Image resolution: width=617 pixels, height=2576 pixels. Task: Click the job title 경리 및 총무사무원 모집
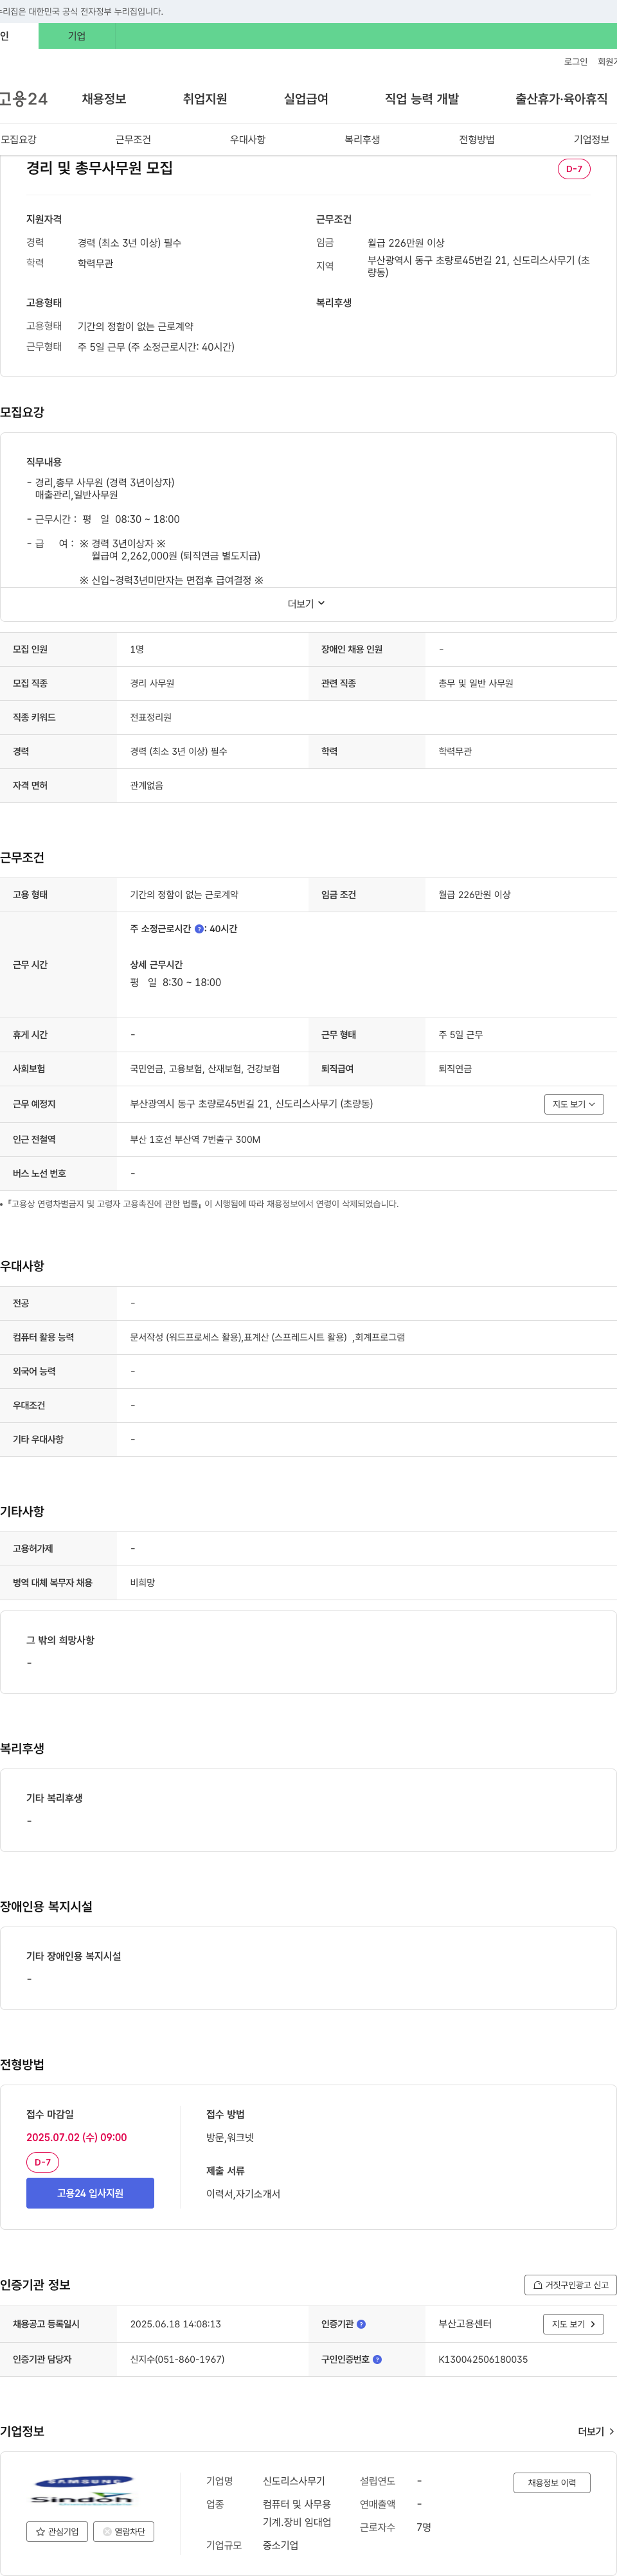point(100,168)
